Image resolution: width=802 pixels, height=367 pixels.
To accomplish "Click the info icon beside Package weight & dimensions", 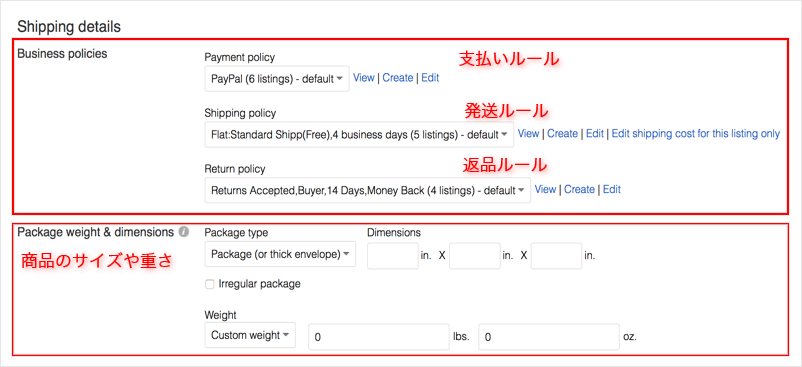I will [184, 233].
